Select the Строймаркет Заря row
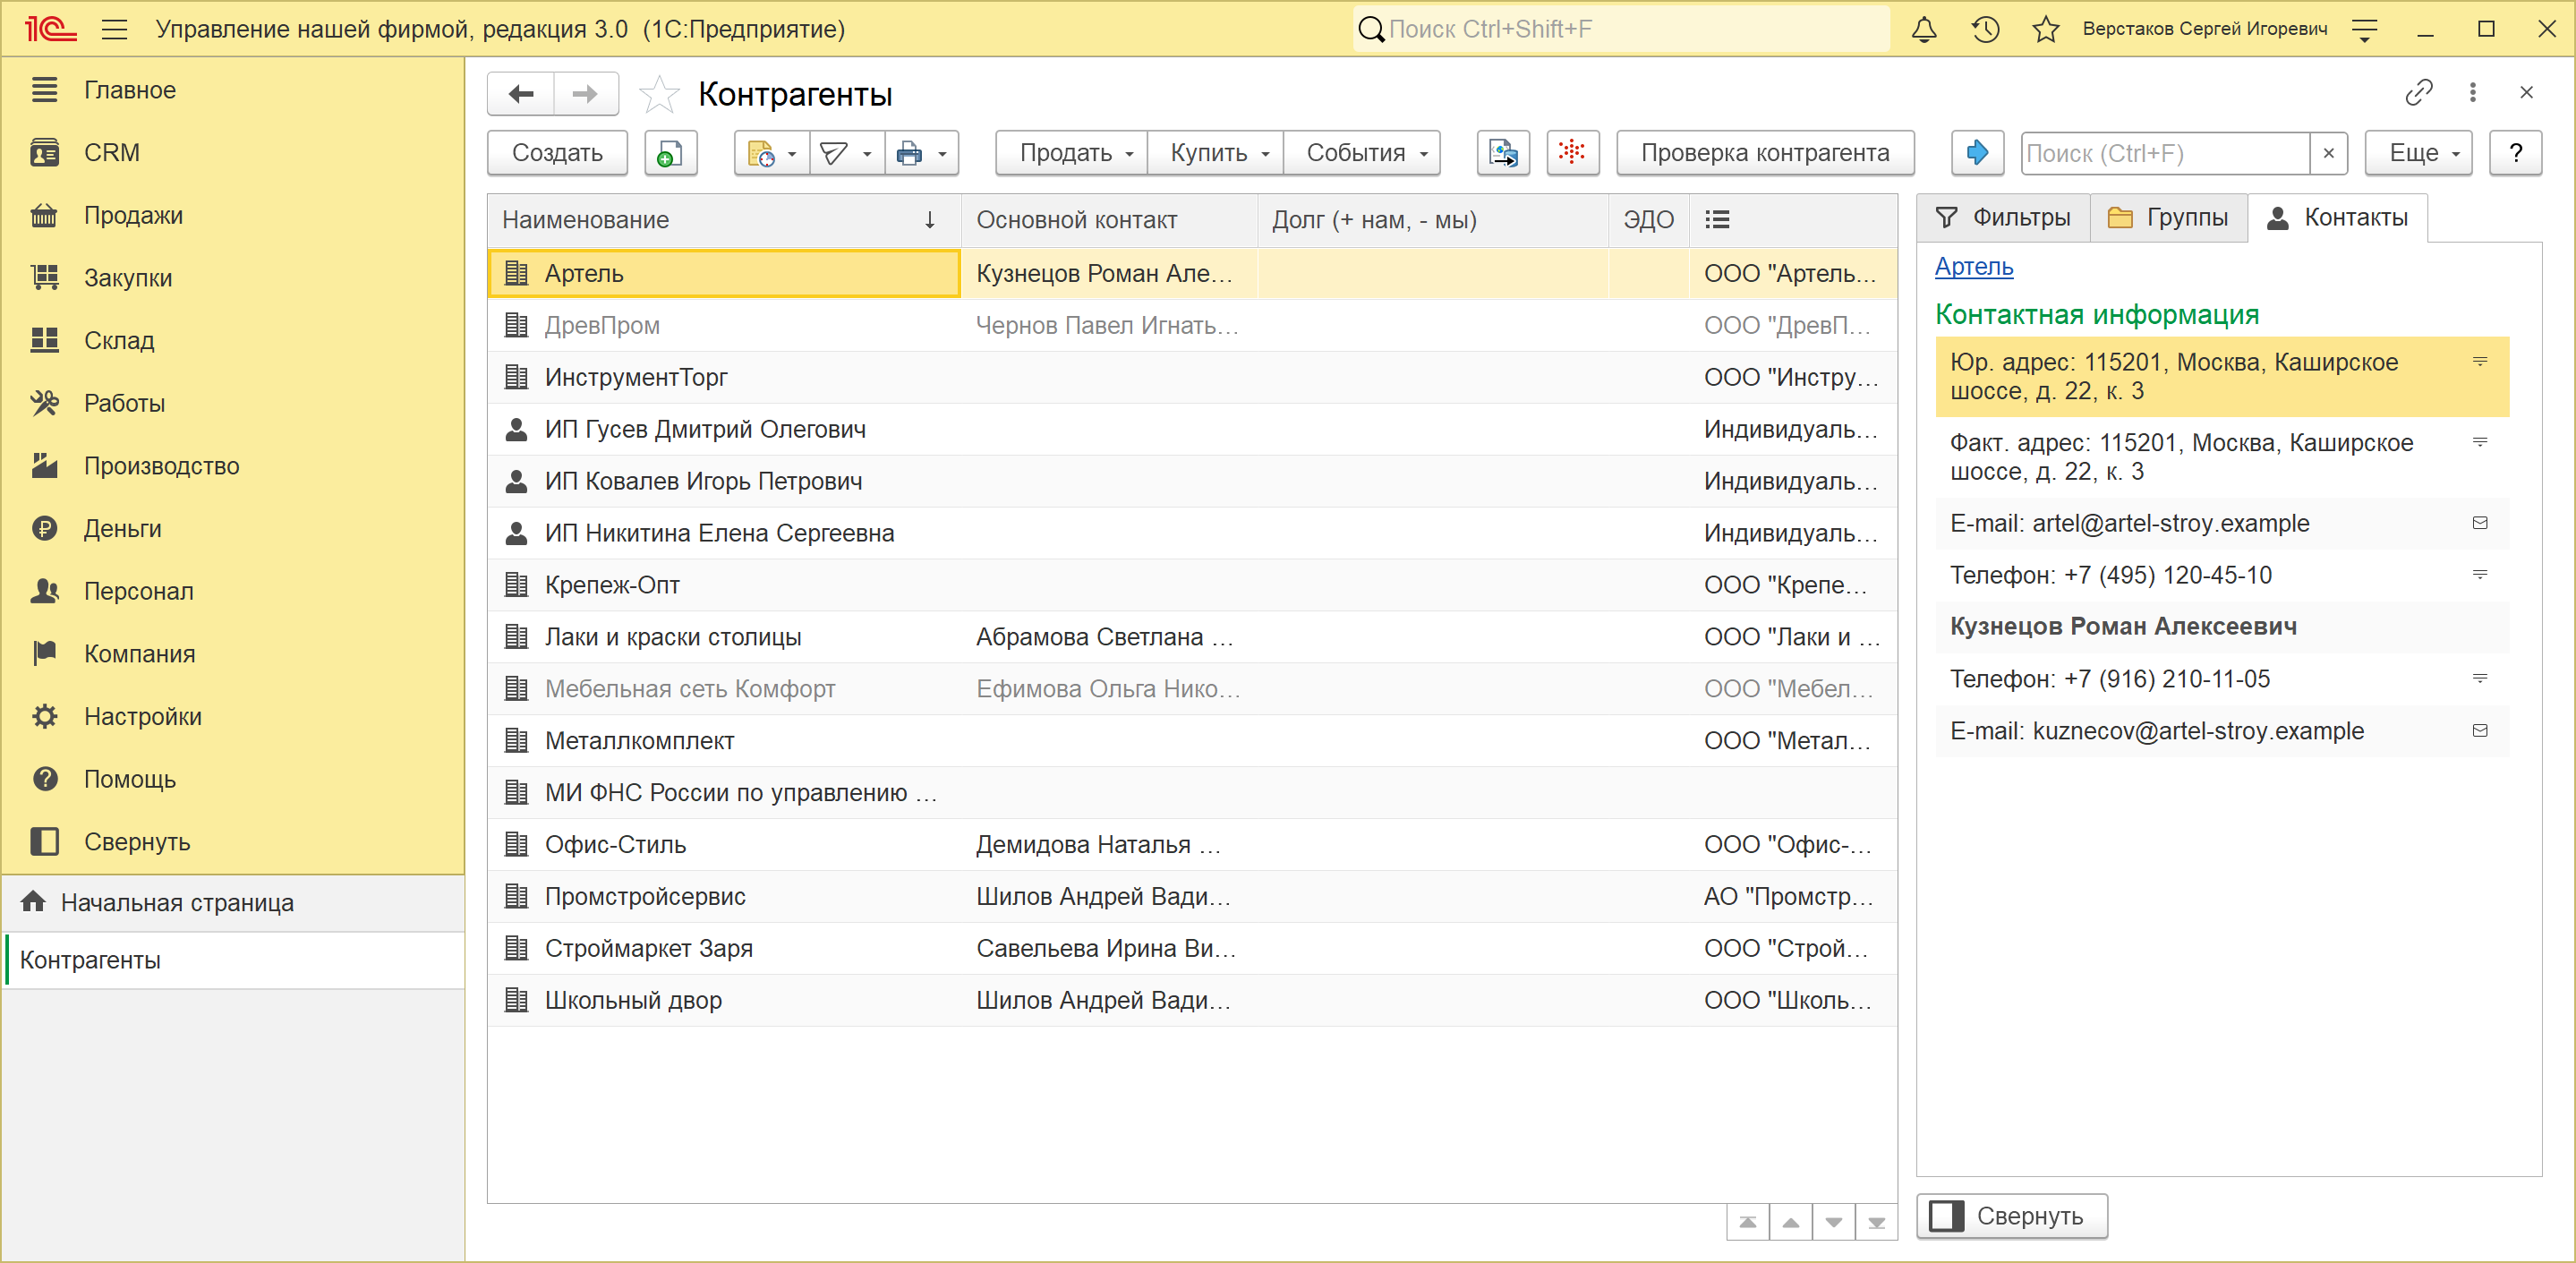Screen dimensions: 2576x1263 click(x=1192, y=949)
